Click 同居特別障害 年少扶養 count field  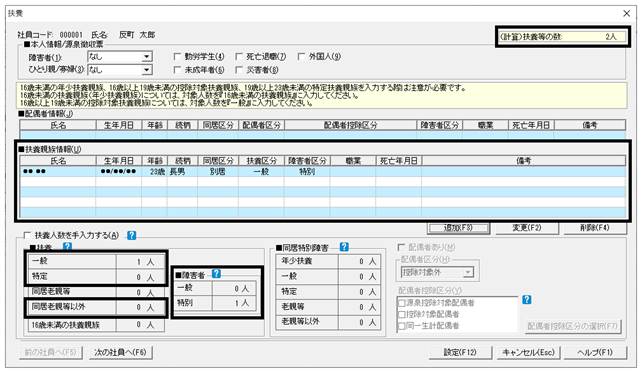(359, 261)
